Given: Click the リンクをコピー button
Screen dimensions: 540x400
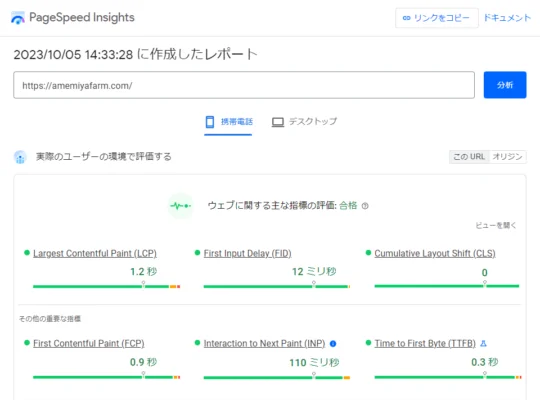Looking at the screenshot, I should tap(437, 18).
